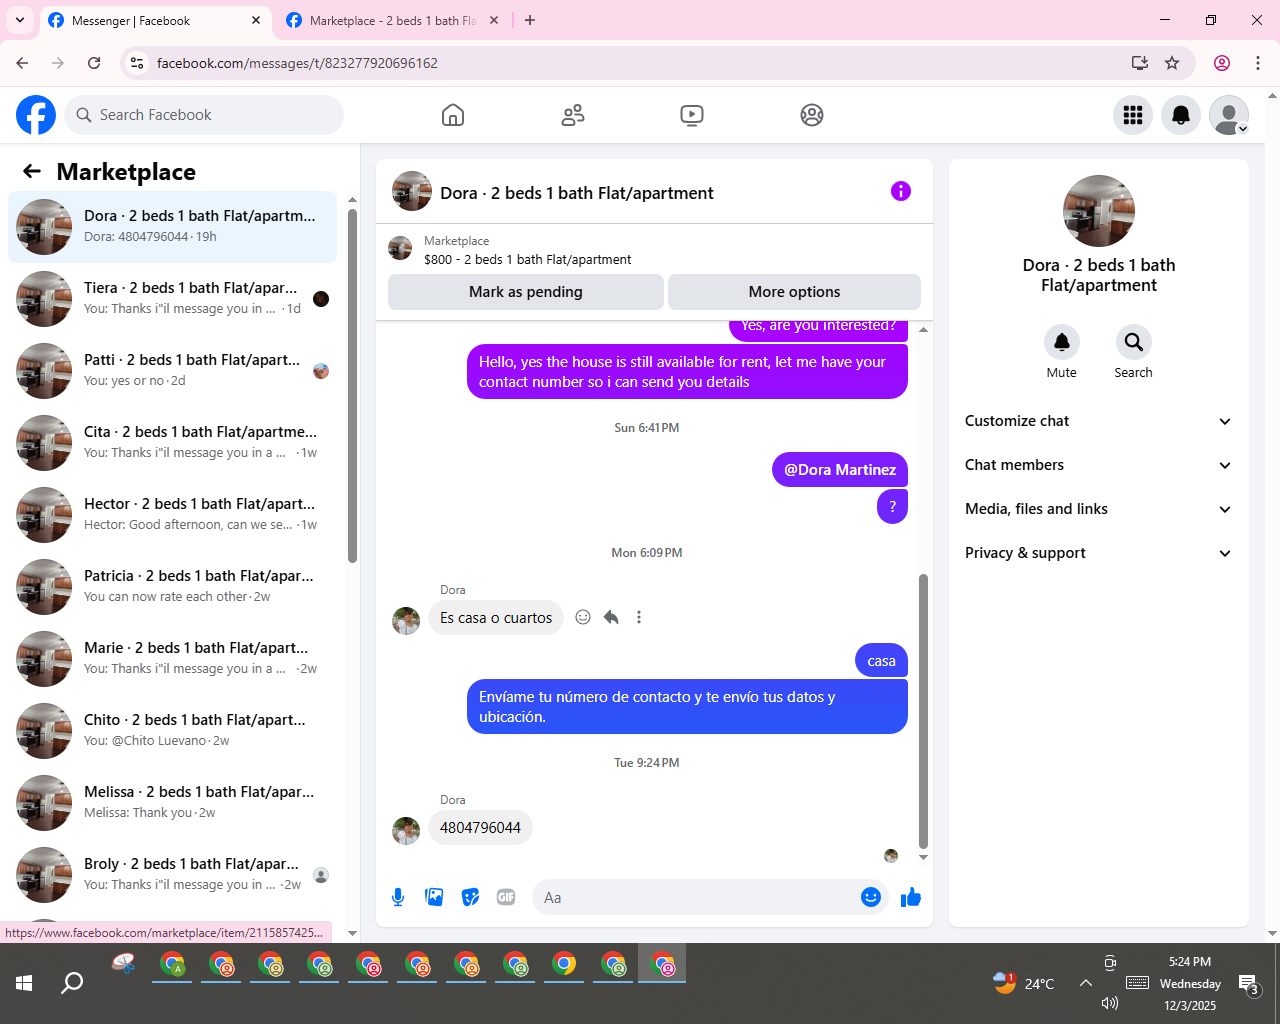Click More options button
Image resolution: width=1280 pixels, height=1024 pixels.
click(x=795, y=292)
